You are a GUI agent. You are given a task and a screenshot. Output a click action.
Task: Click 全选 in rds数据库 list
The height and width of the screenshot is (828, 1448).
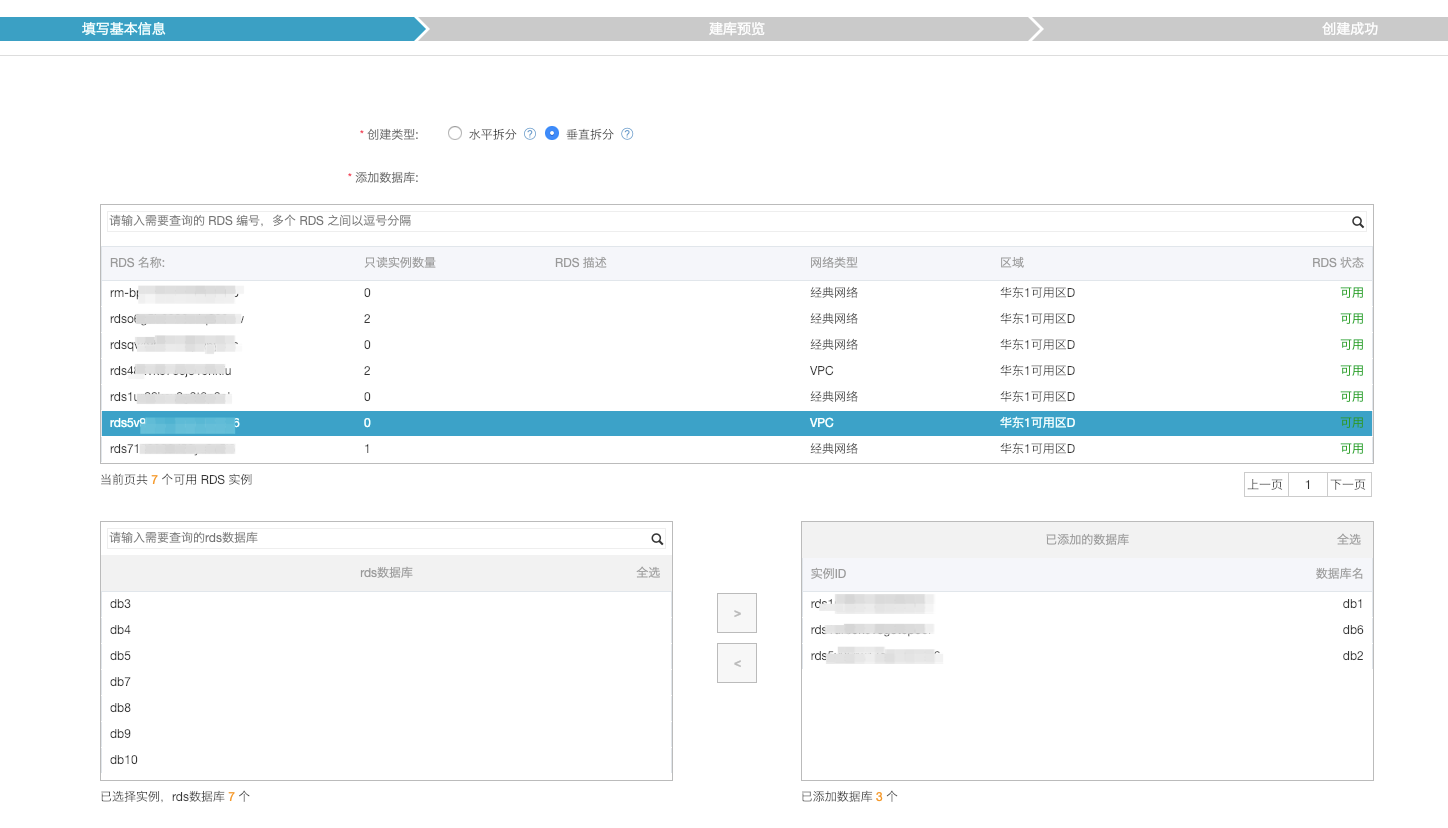click(648, 573)
